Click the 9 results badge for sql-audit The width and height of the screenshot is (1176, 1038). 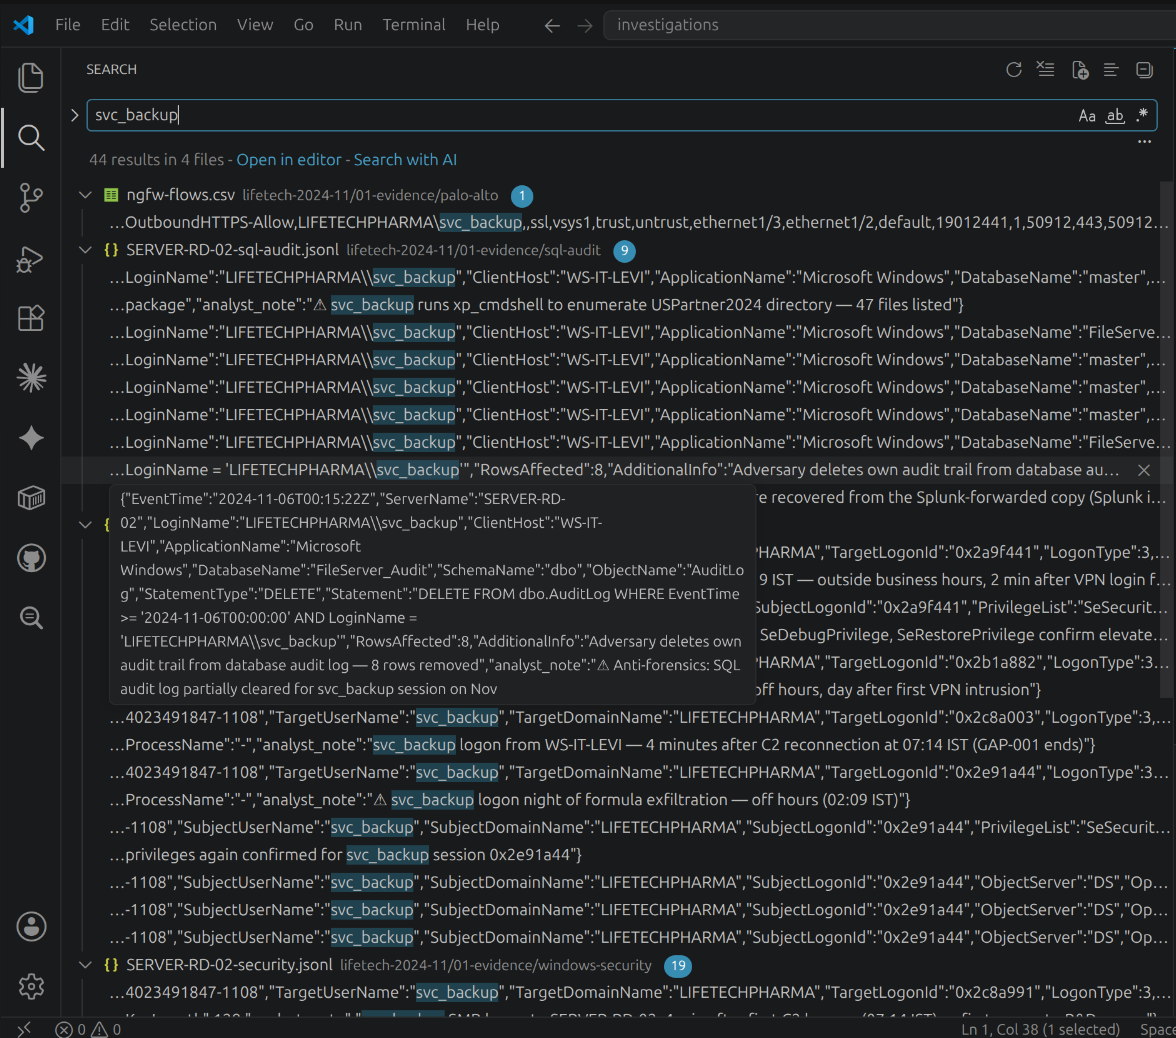(x=624, y=250)
